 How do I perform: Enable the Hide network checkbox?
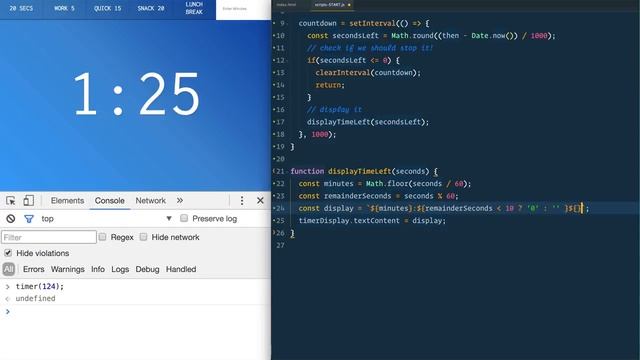[x=143, y=237]
